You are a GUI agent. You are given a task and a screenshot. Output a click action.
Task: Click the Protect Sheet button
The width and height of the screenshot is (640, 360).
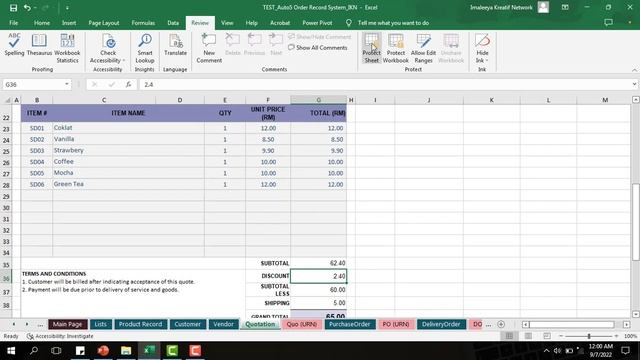tap(371, 48)
